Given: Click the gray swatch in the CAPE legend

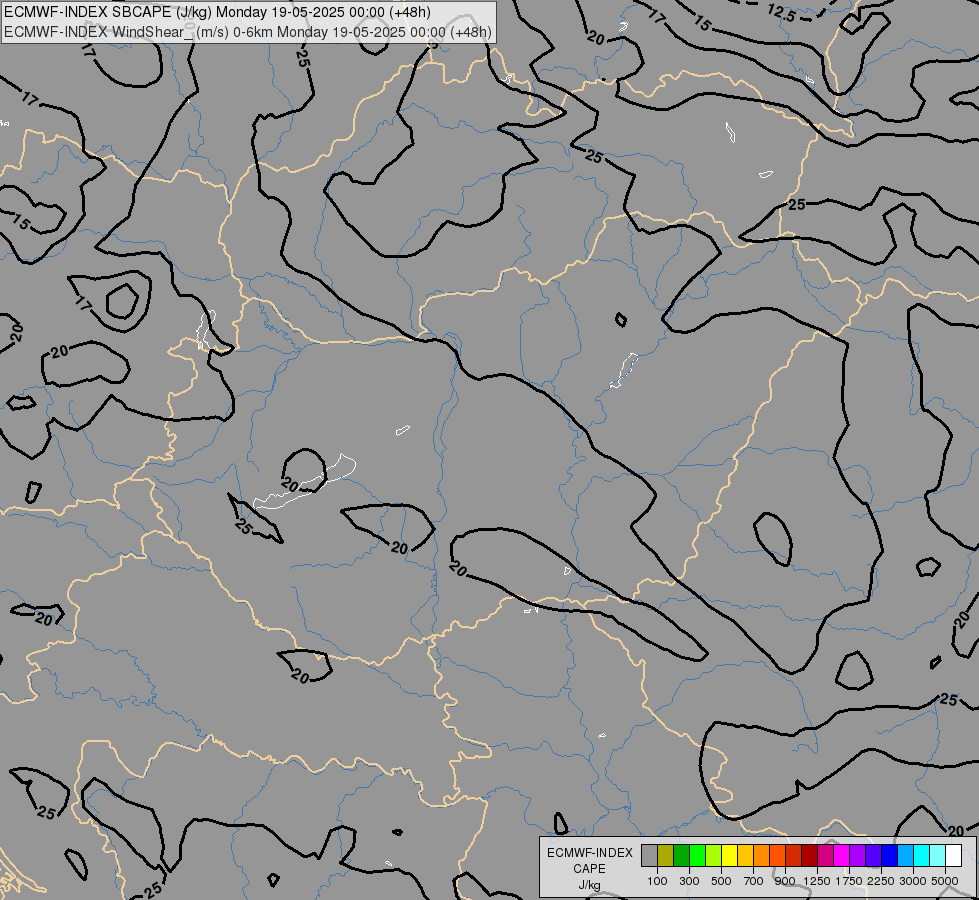Looking at the screenshot, I should 649,855.
